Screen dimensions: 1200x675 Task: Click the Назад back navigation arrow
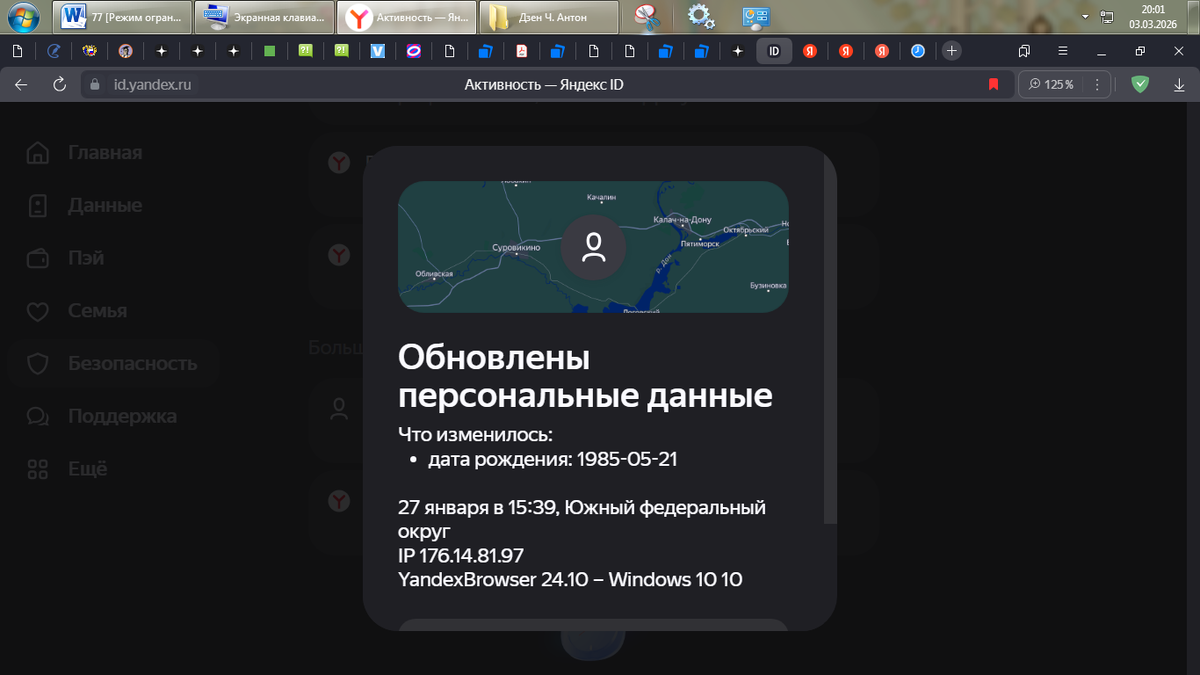(x=20, y=84)
